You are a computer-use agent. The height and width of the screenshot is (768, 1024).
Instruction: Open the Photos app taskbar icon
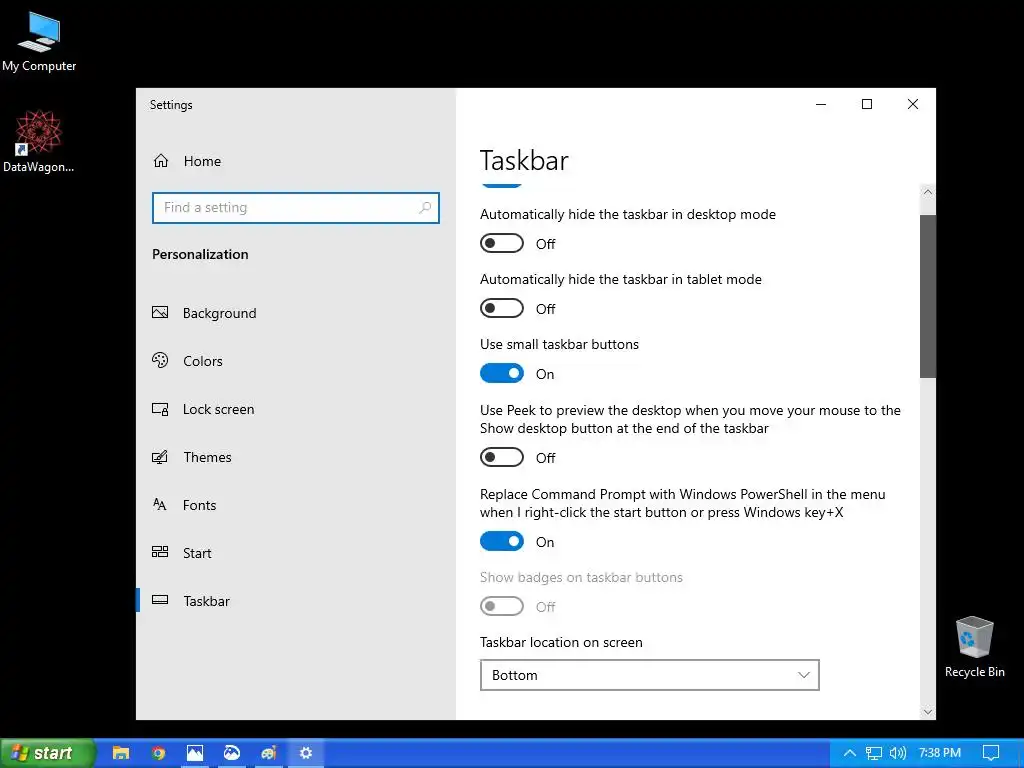pyautogui.click(x=195, y=753)
